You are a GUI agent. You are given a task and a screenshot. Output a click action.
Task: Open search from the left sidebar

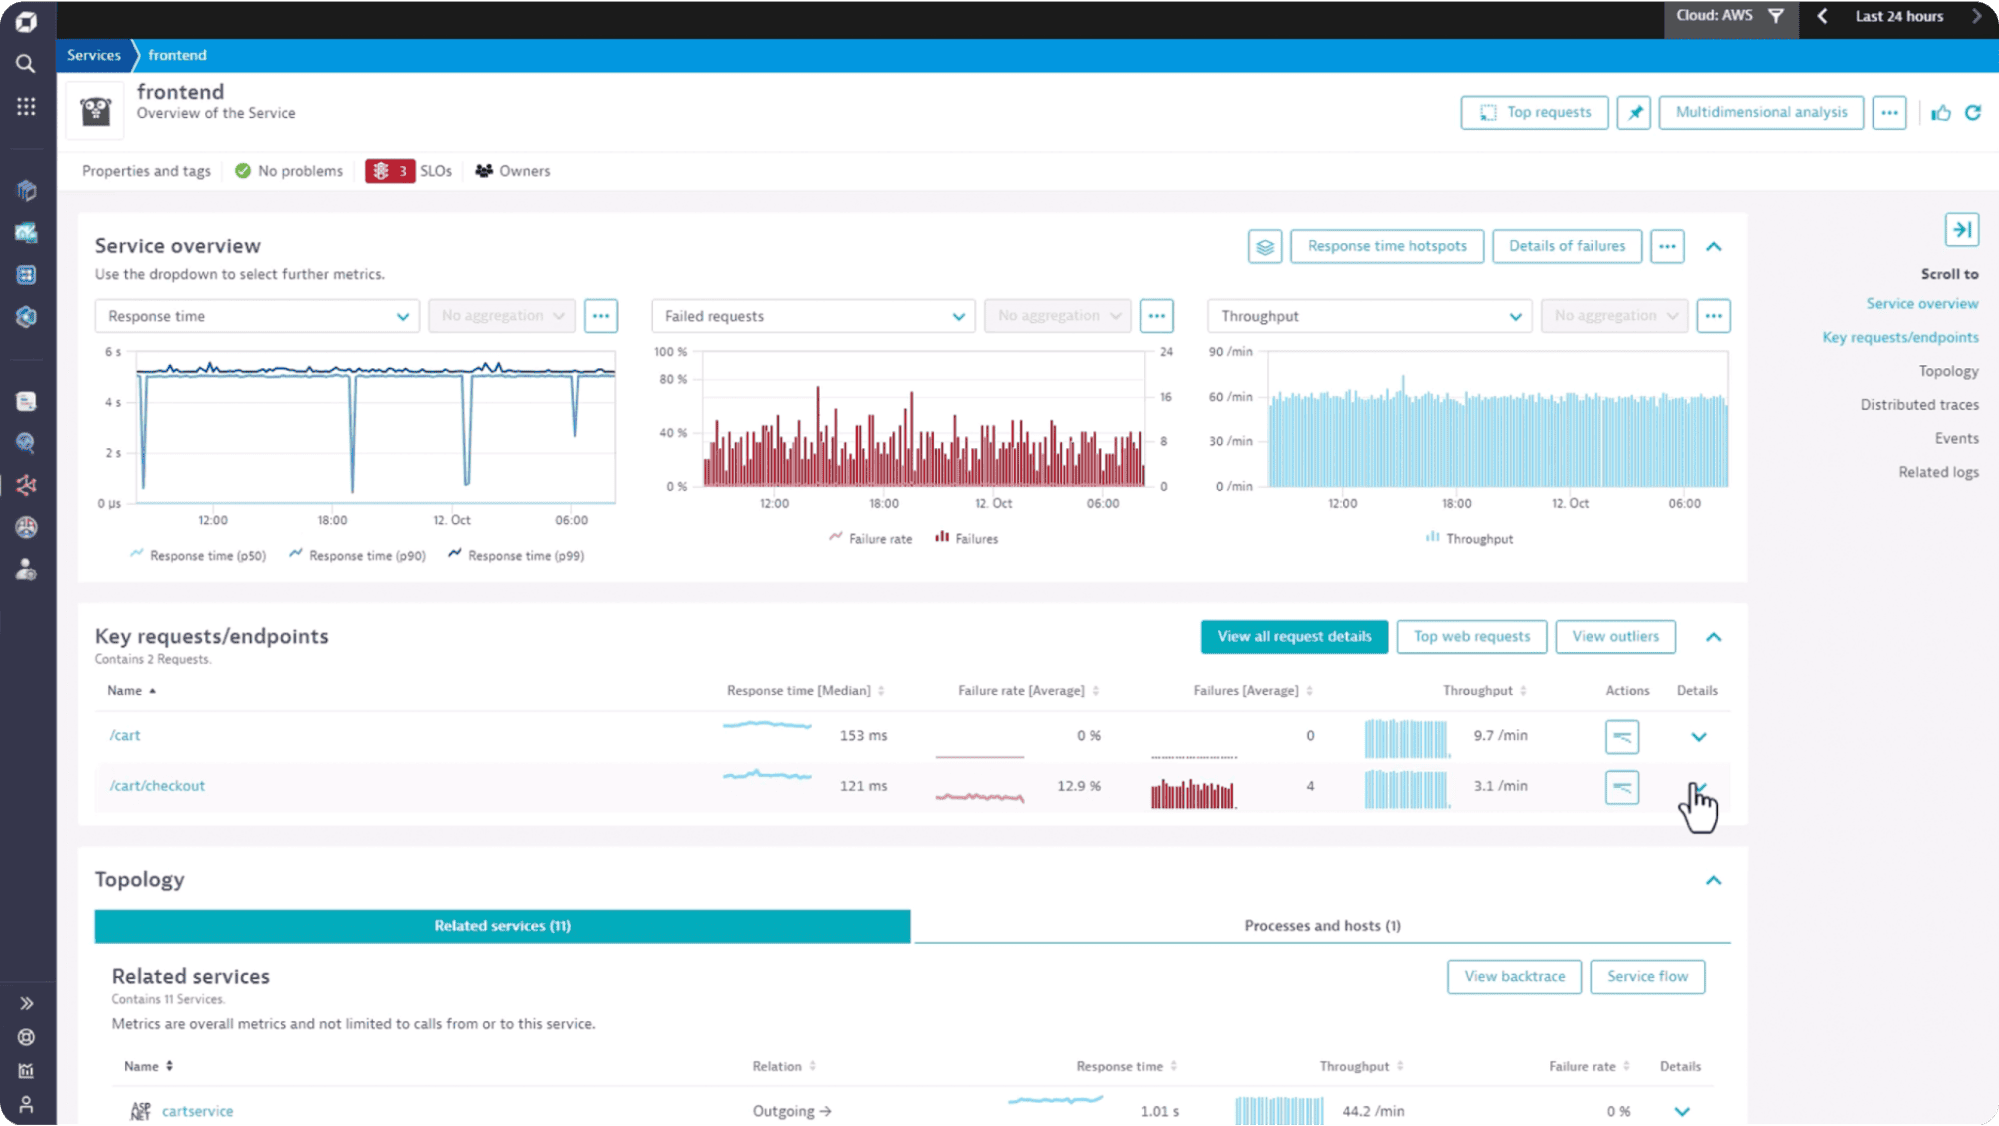[x=26, y=63]
